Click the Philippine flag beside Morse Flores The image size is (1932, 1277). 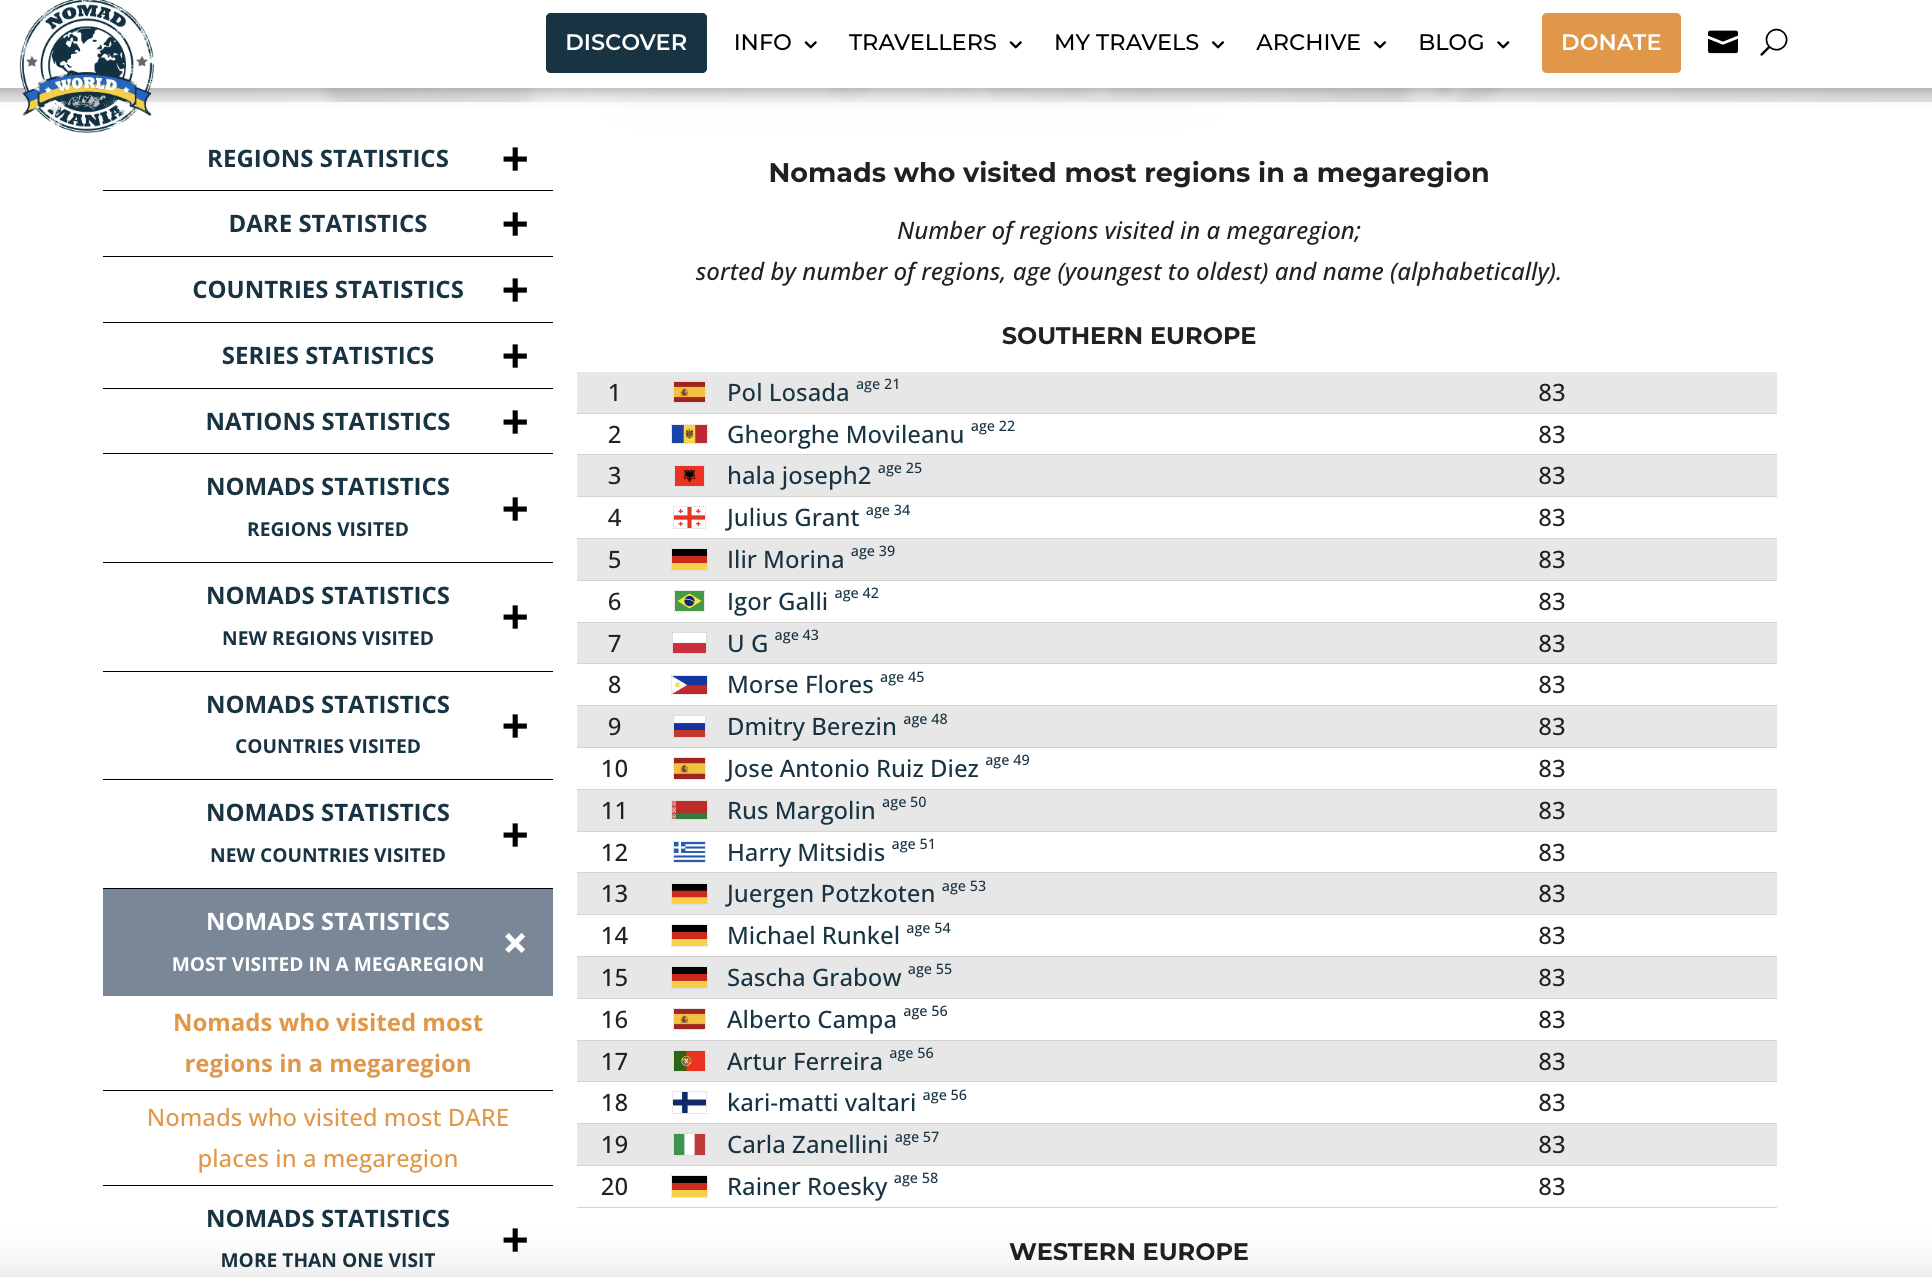click(689, 685)
